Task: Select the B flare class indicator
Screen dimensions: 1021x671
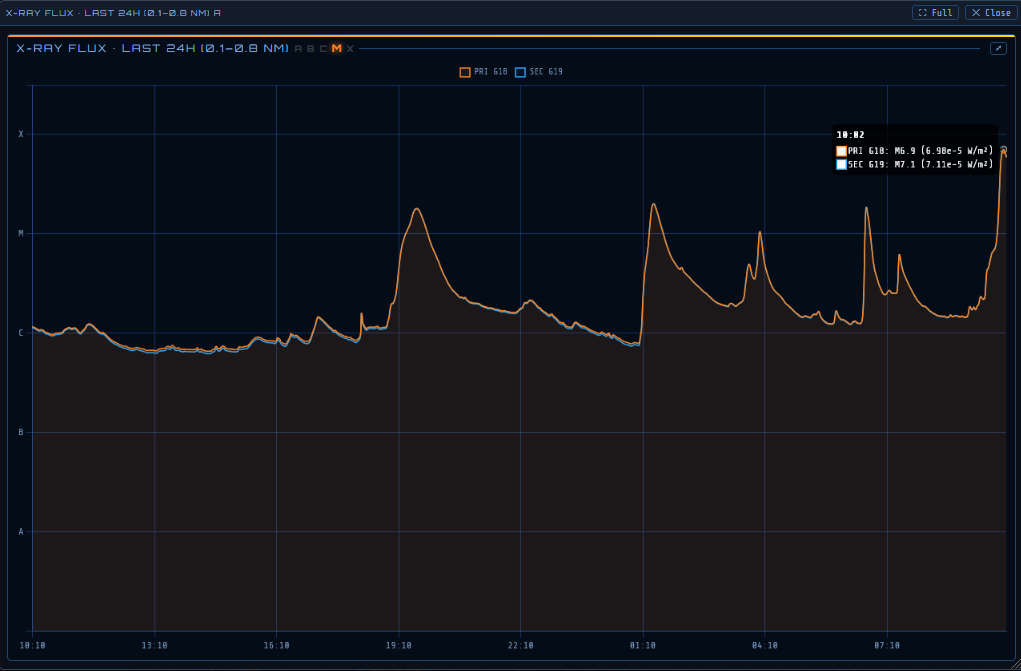Action: (311, 49)
